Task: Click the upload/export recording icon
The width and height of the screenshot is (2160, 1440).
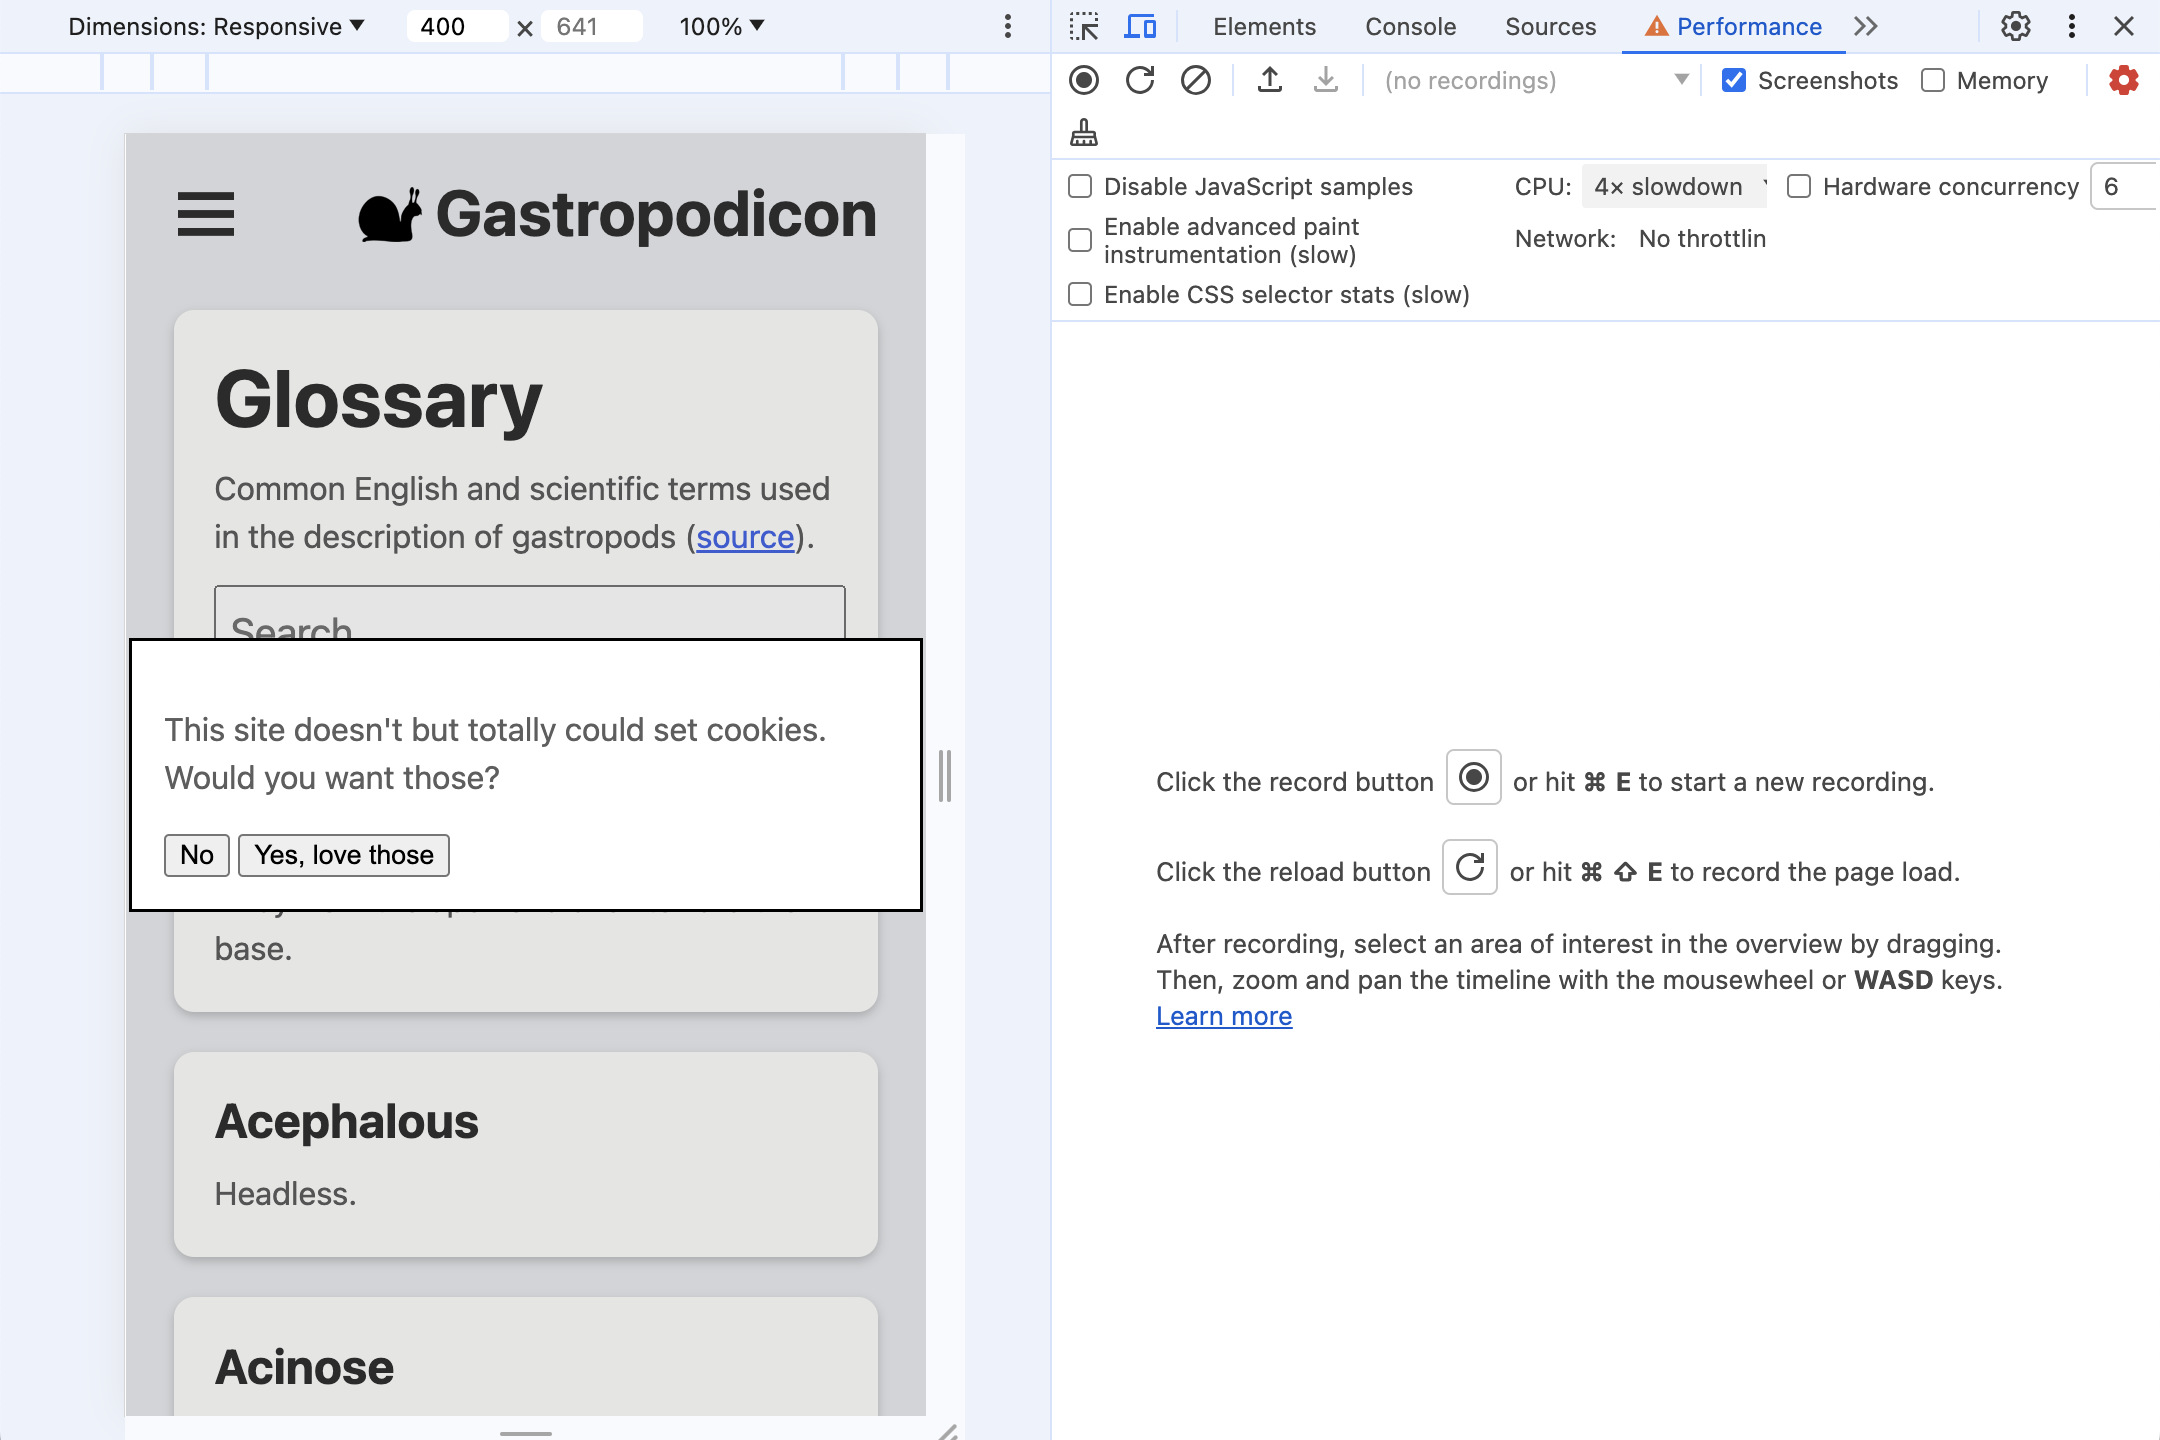Action: tap(1270, 80)
